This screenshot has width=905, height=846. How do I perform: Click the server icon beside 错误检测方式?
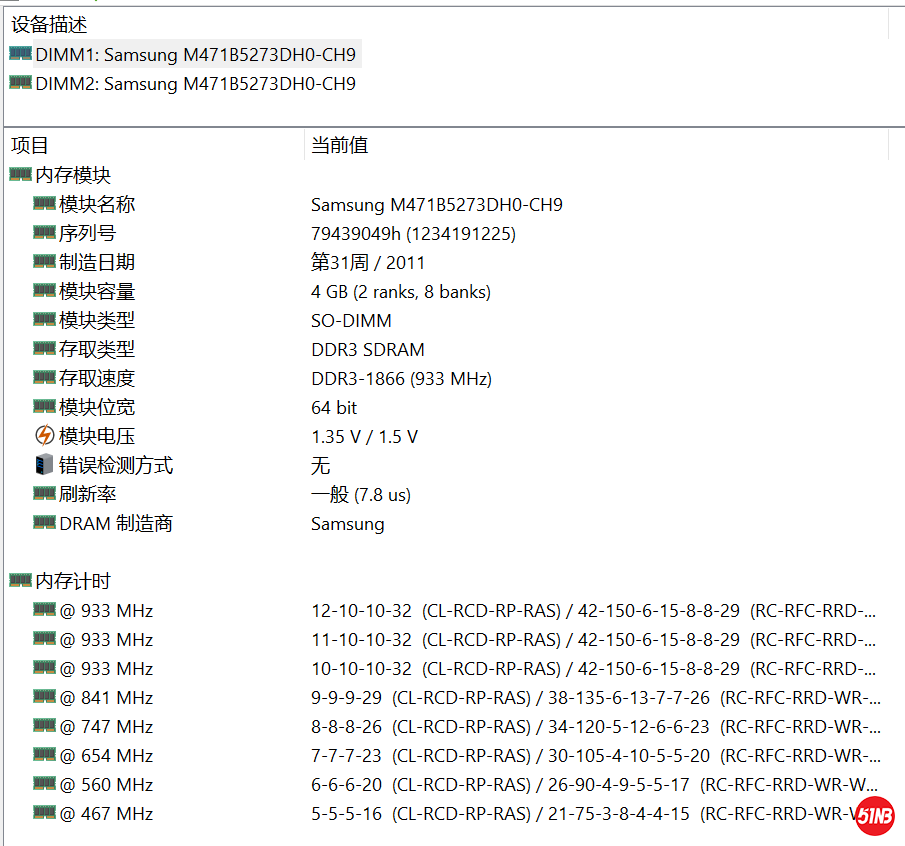coord(43,465)
